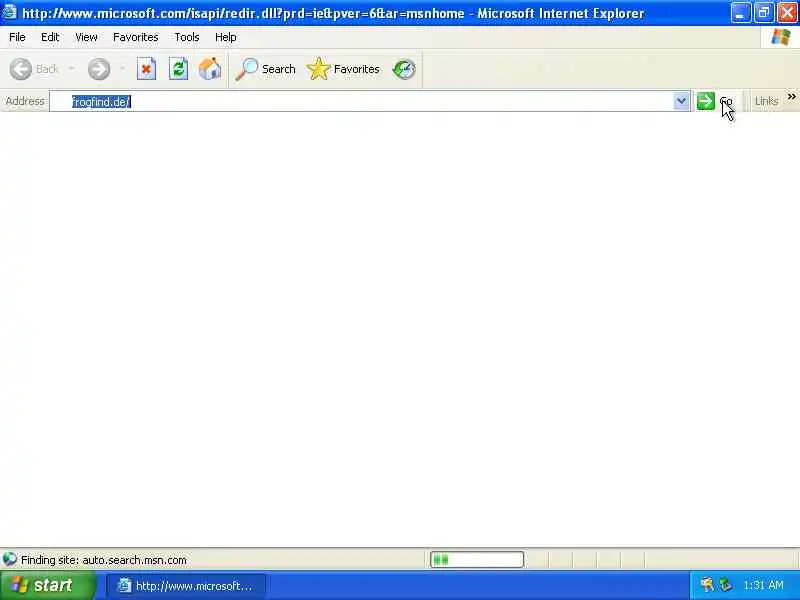Viewport: 800px width, 600px height.
Task: Click the system tray clock
Action: pyautogui.click(x=763, y=585)
